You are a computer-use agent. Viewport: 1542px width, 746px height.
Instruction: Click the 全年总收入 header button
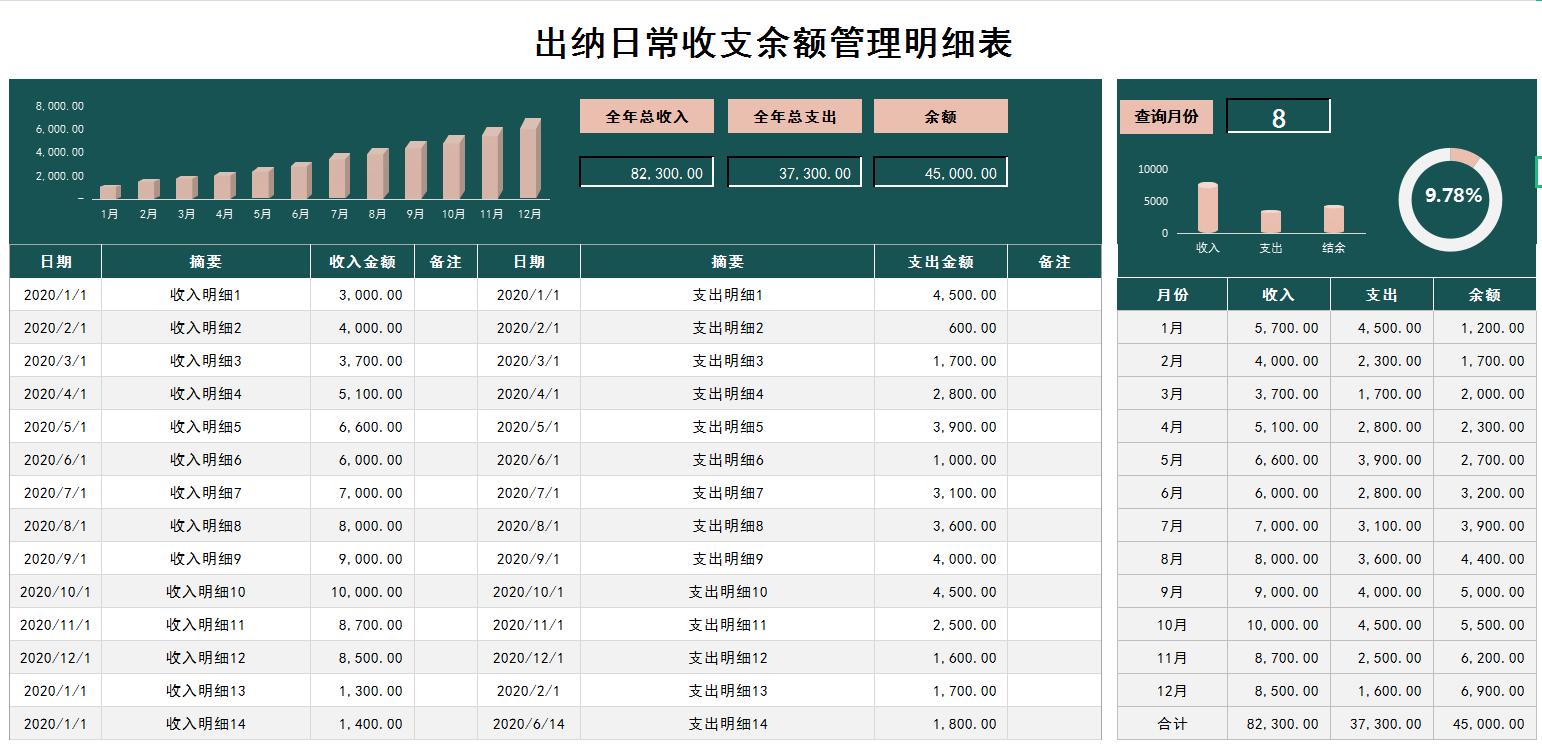click(646, 115)
